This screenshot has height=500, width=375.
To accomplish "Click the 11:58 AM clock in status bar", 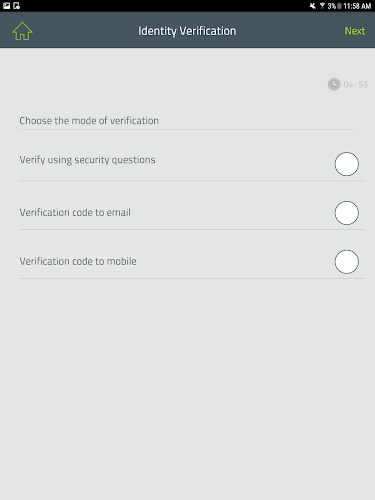I will click(x=357, y=6).
